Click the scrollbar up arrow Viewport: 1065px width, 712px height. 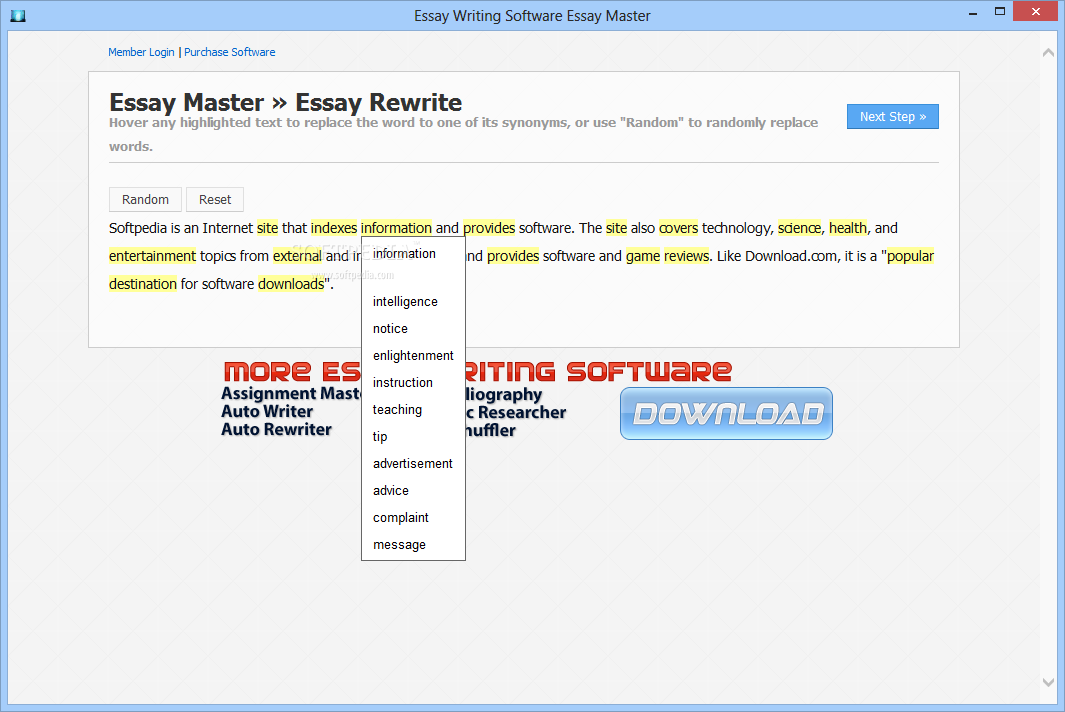(x=1048, y=52)
